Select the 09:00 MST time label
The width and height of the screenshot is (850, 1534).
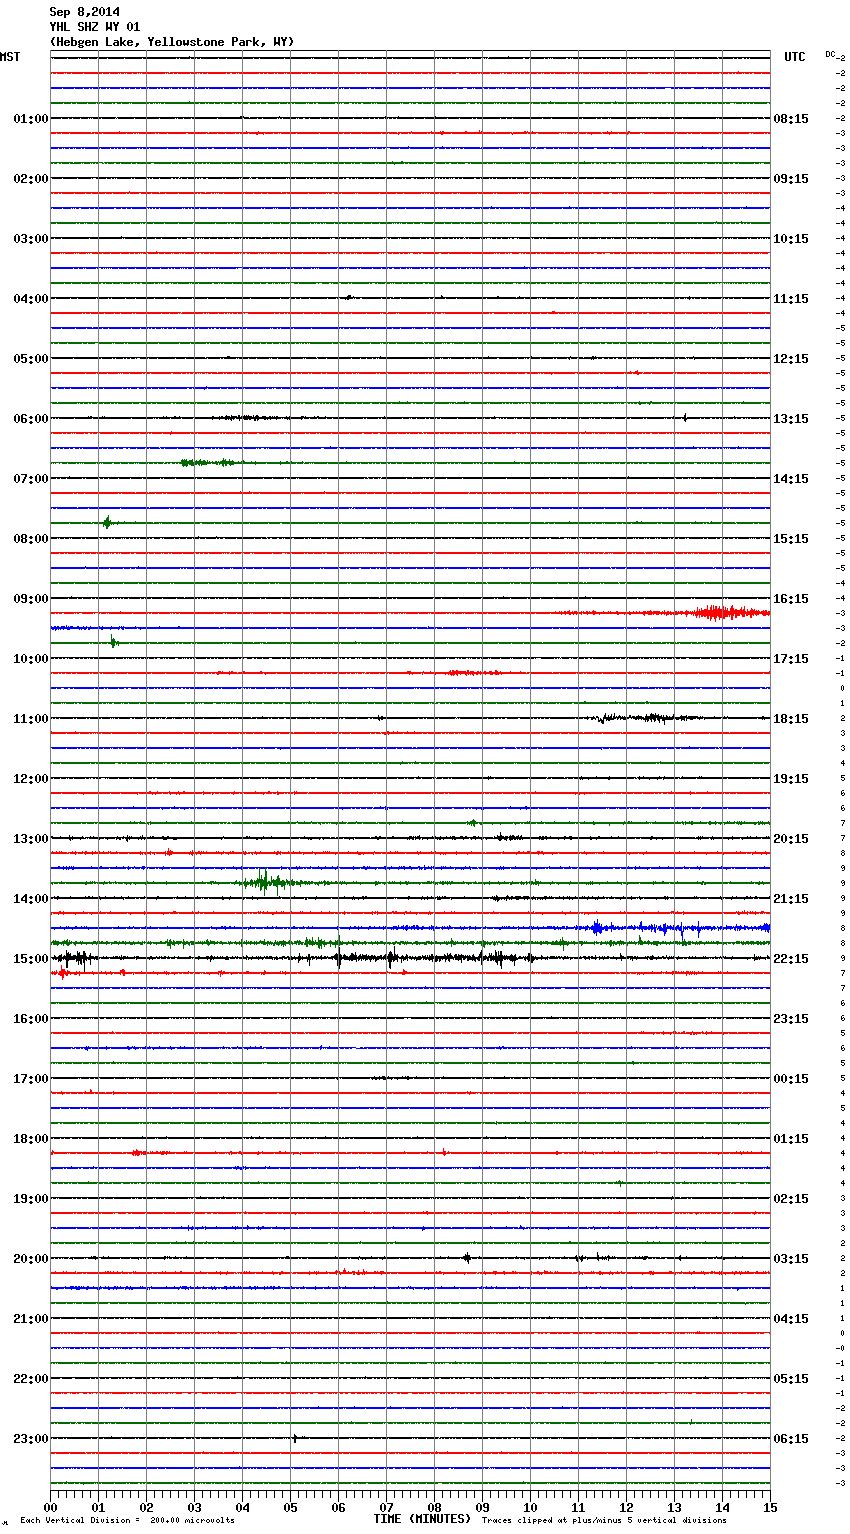(30, 599)
